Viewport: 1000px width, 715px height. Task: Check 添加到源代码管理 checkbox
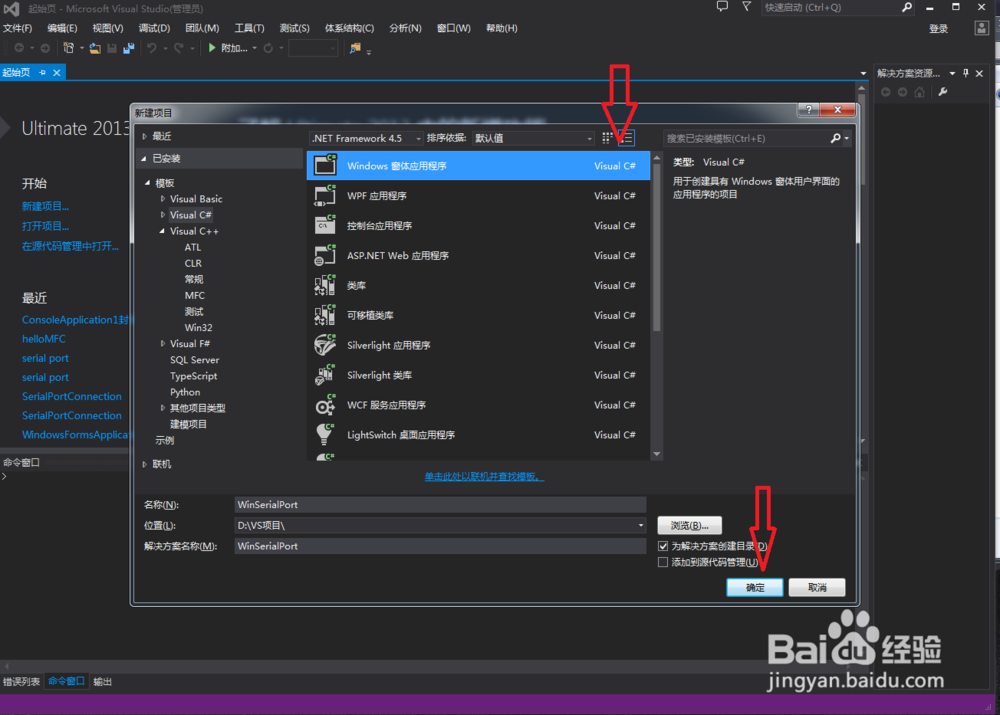[663, 562]
